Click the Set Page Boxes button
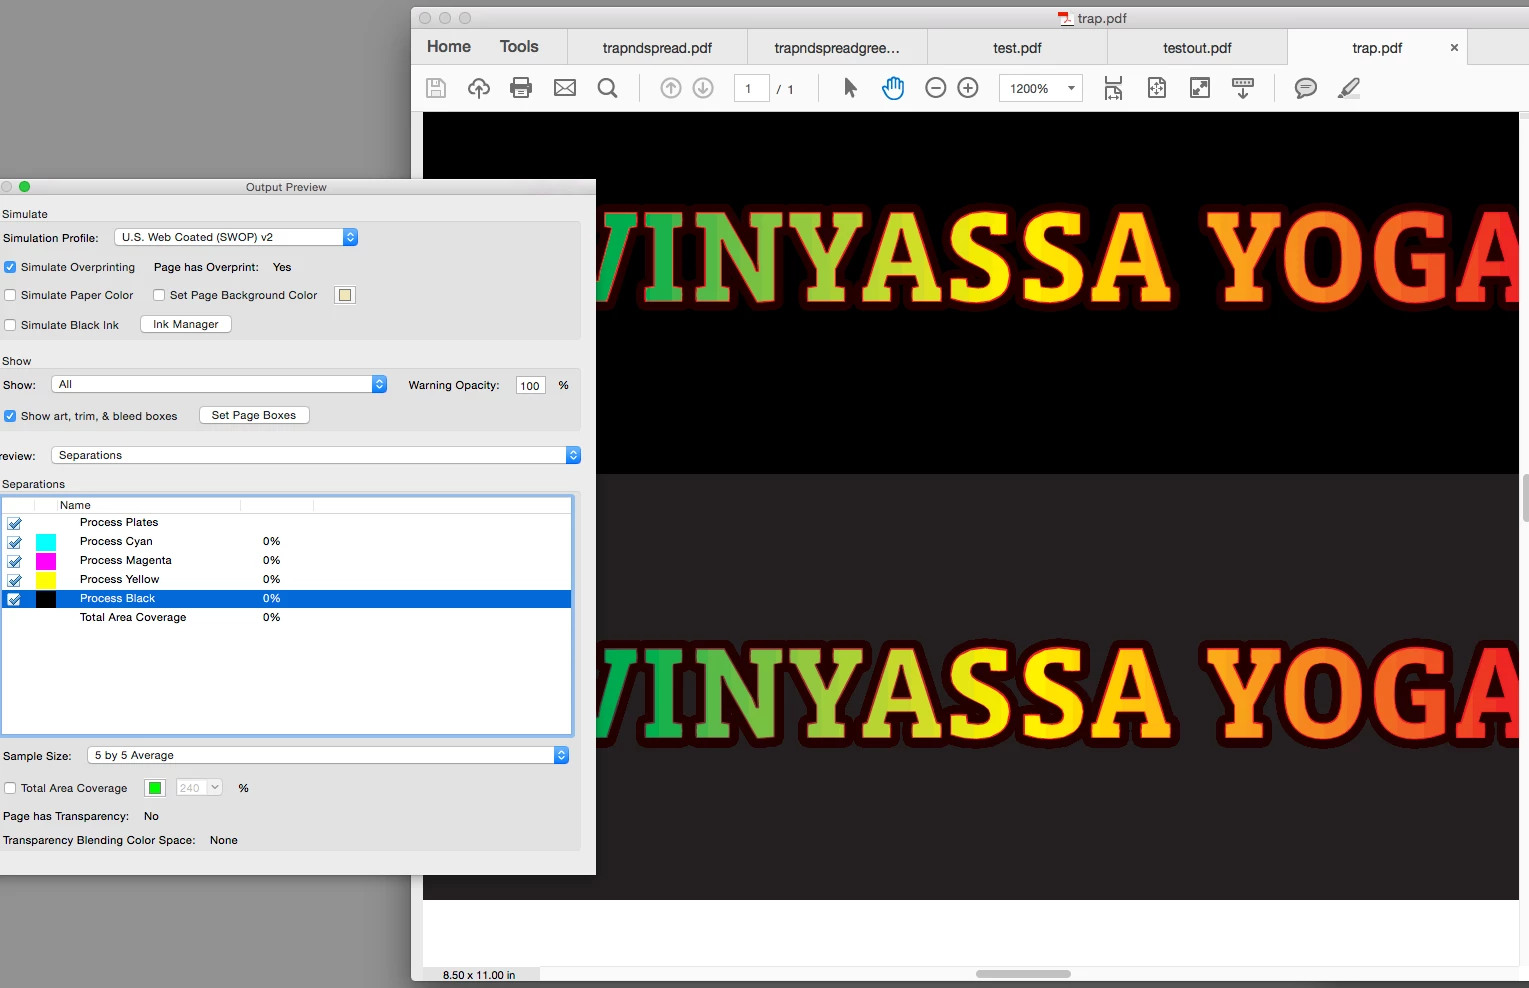 pyautogui.click(x=254, y=415)
